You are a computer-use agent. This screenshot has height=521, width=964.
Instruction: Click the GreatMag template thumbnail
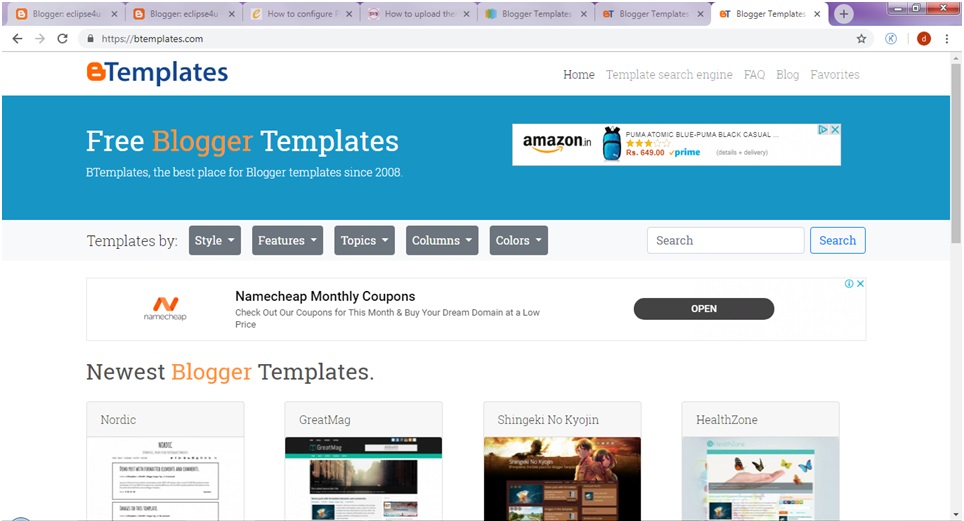click(x=363, y=479)
